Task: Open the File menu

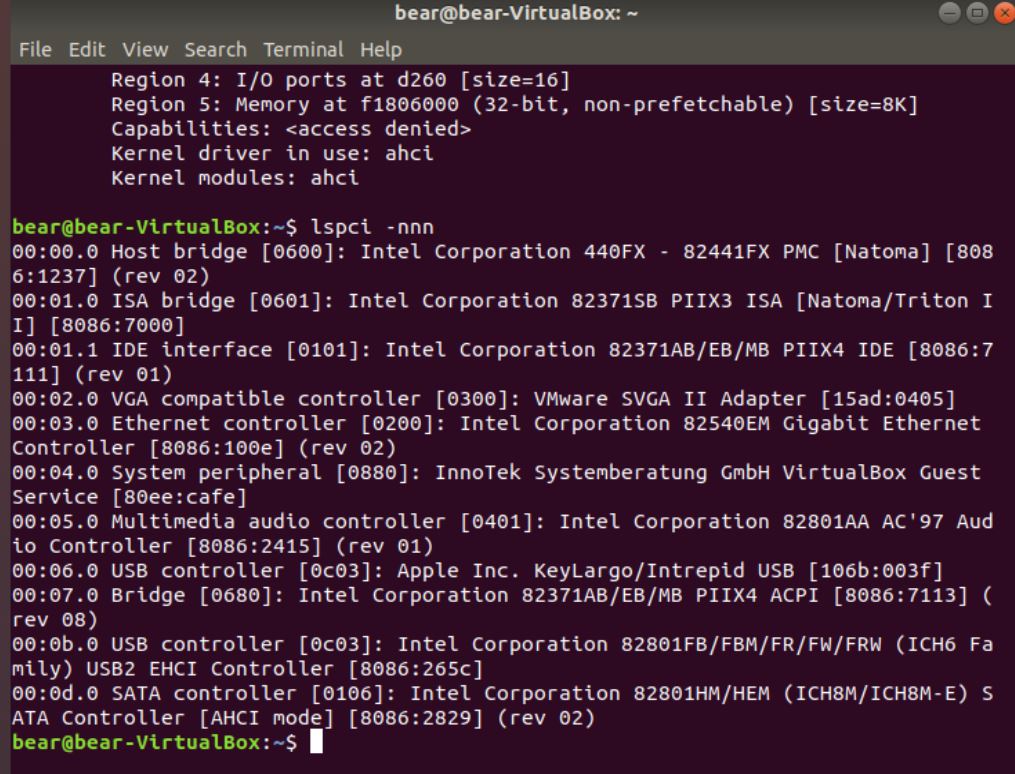Action: 35,50
